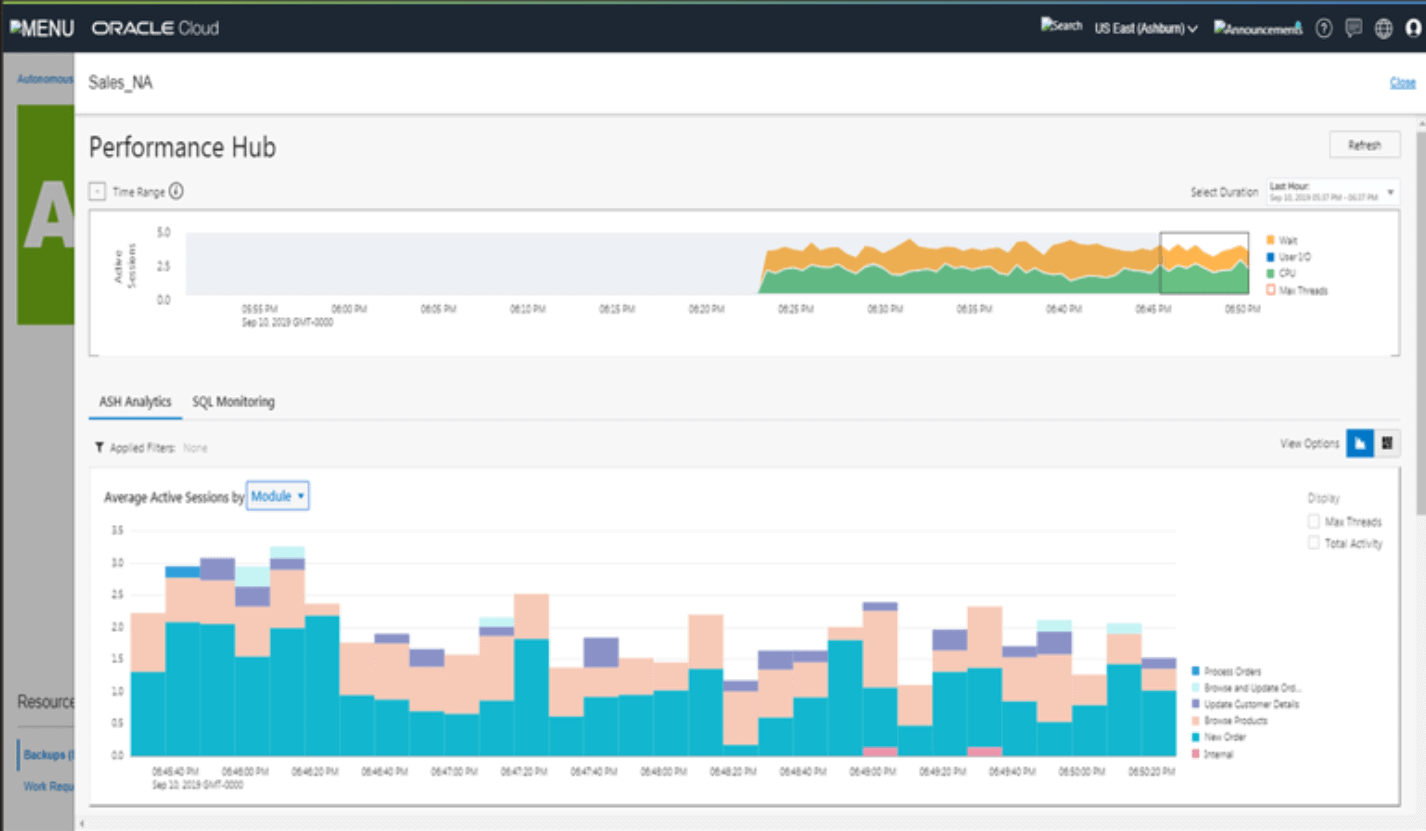
Task: Select the chart view icon in View Options
Action: pyautogui.click(x=1360, y=443)
